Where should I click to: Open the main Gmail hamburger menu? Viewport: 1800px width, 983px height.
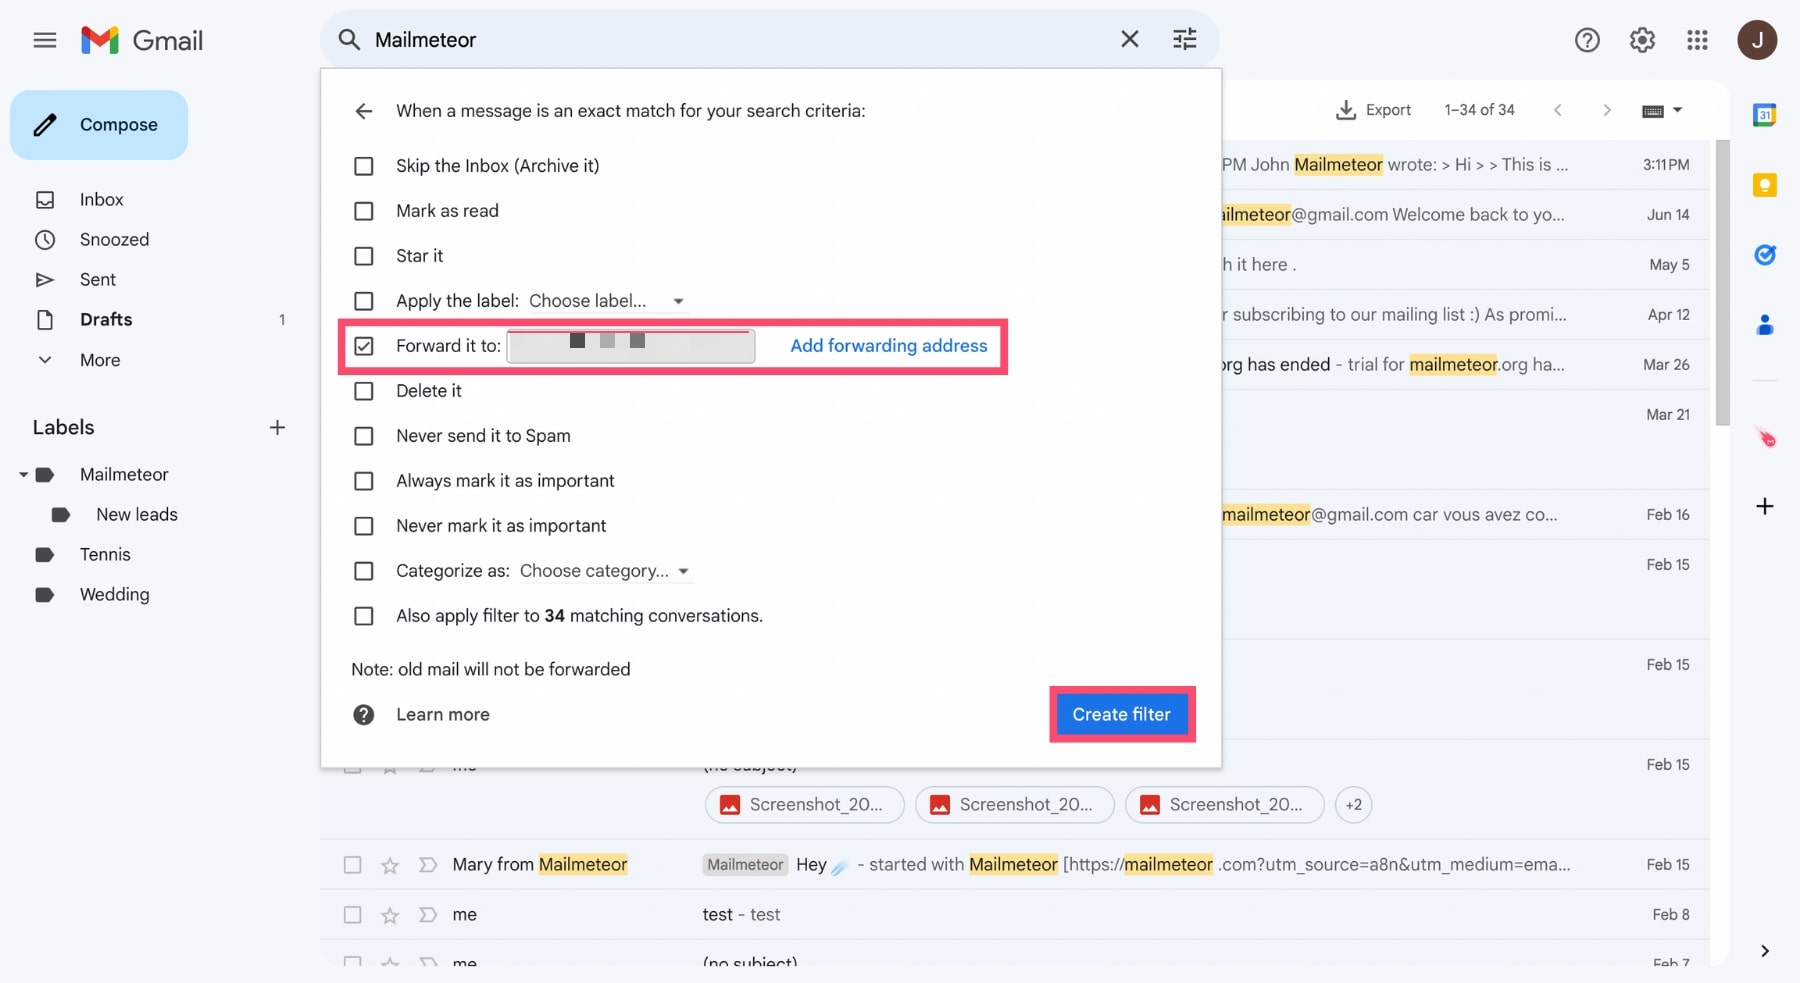click(45, 40)
